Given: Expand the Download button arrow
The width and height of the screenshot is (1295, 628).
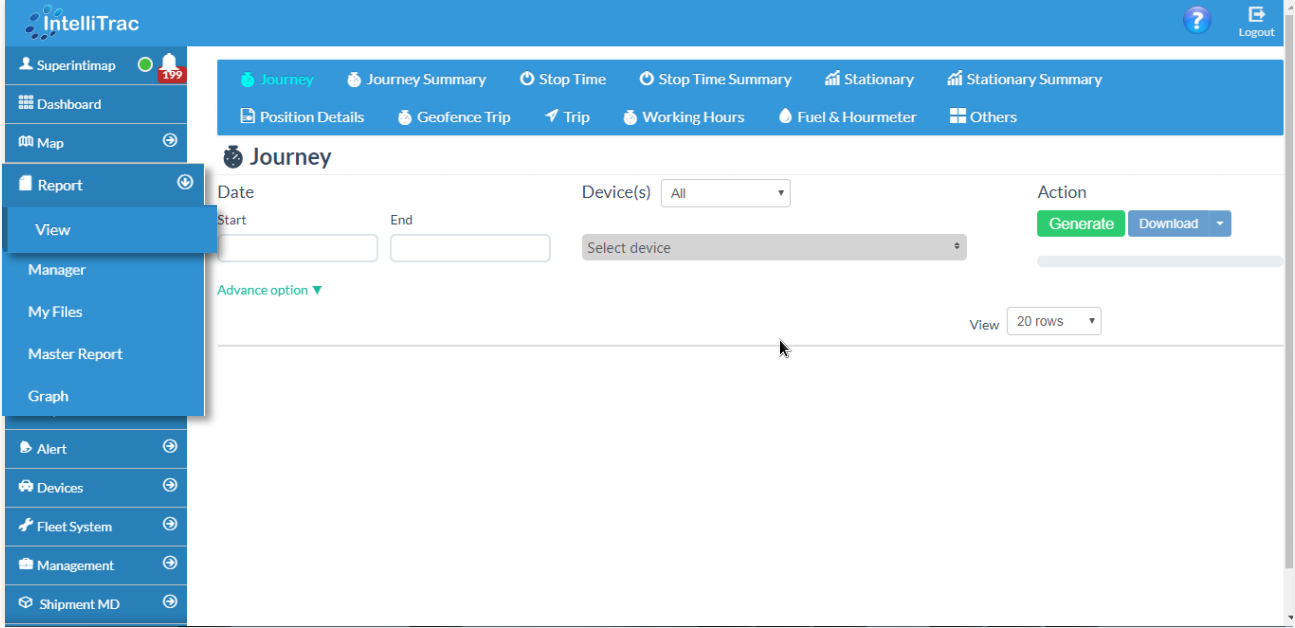Looking at the screenshot, I should coord(1219,224).
